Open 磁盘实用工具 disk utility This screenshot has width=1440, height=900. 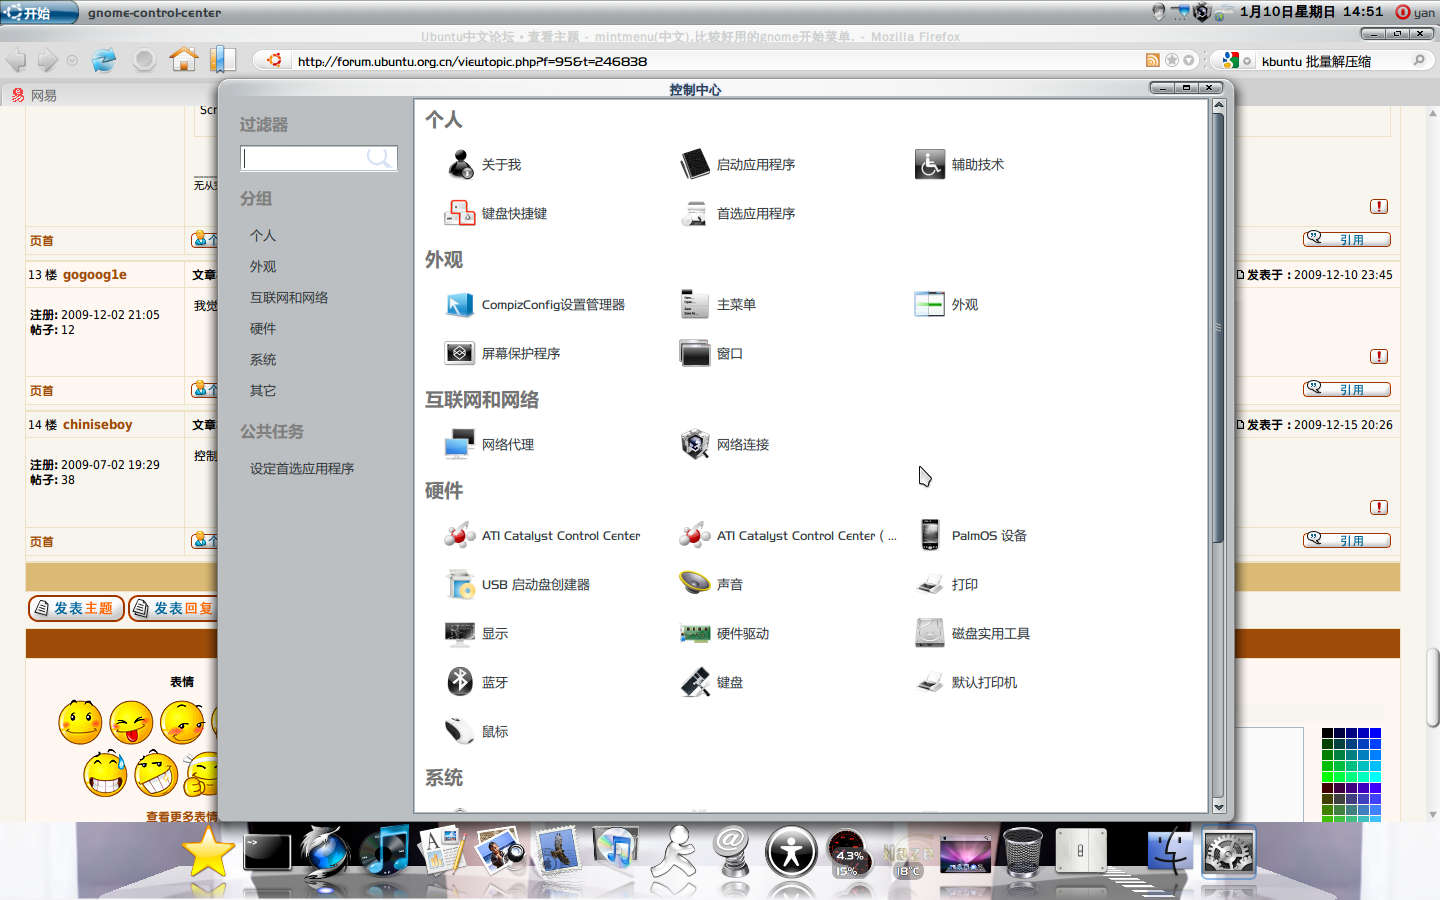(972, 633)
